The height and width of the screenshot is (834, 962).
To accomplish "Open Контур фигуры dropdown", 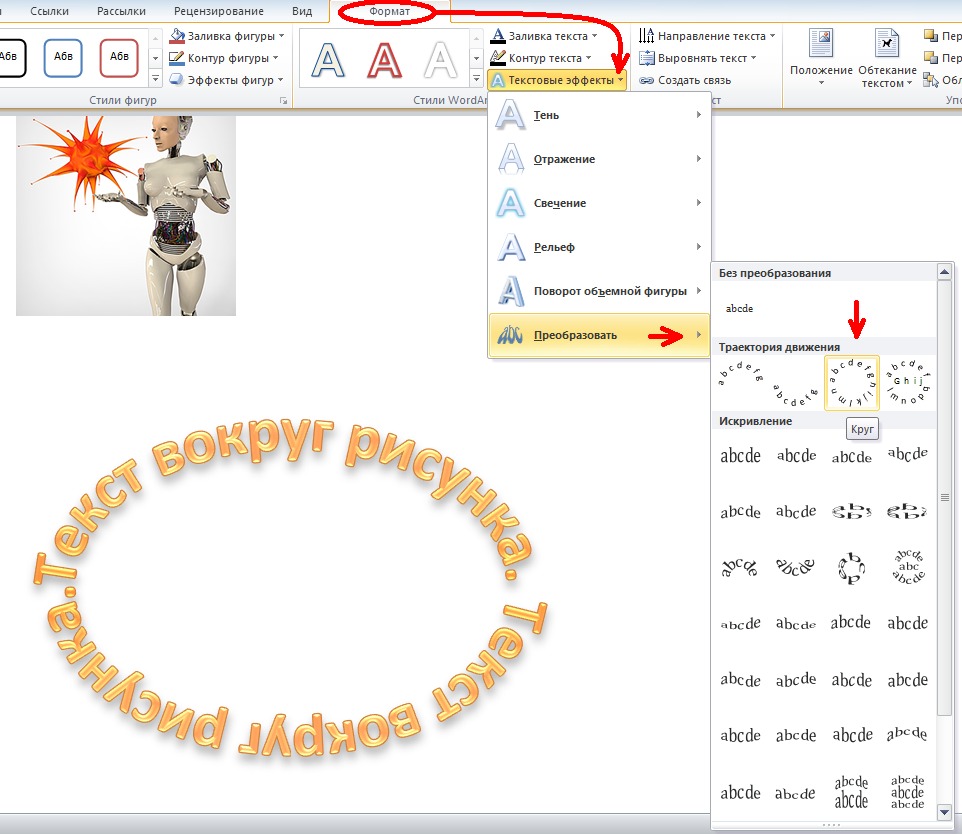I will [x=224, y=58].
